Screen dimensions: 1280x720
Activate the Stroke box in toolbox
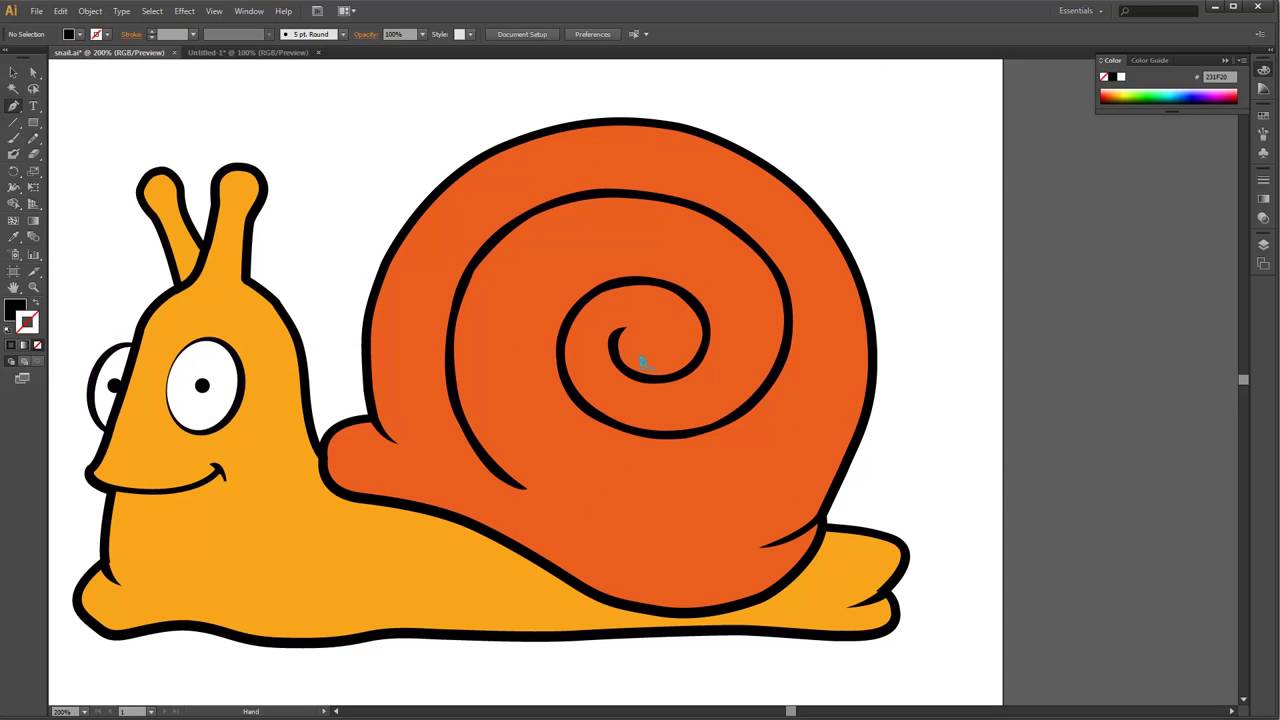pyautogui.click(x=28, y=322)
